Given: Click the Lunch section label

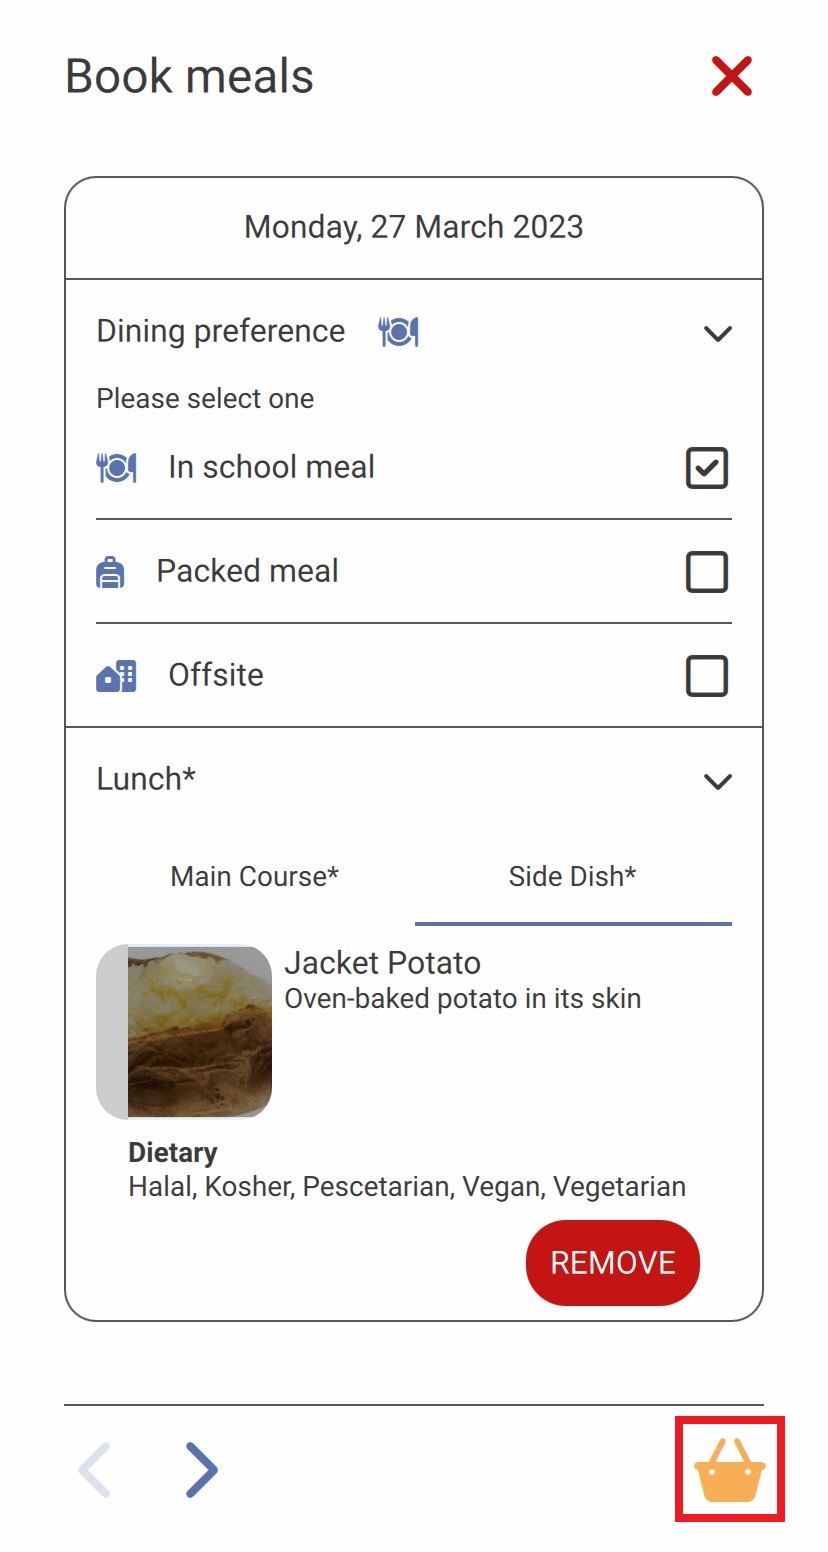Looking at the screenshot, I should (x=146, y=778).
